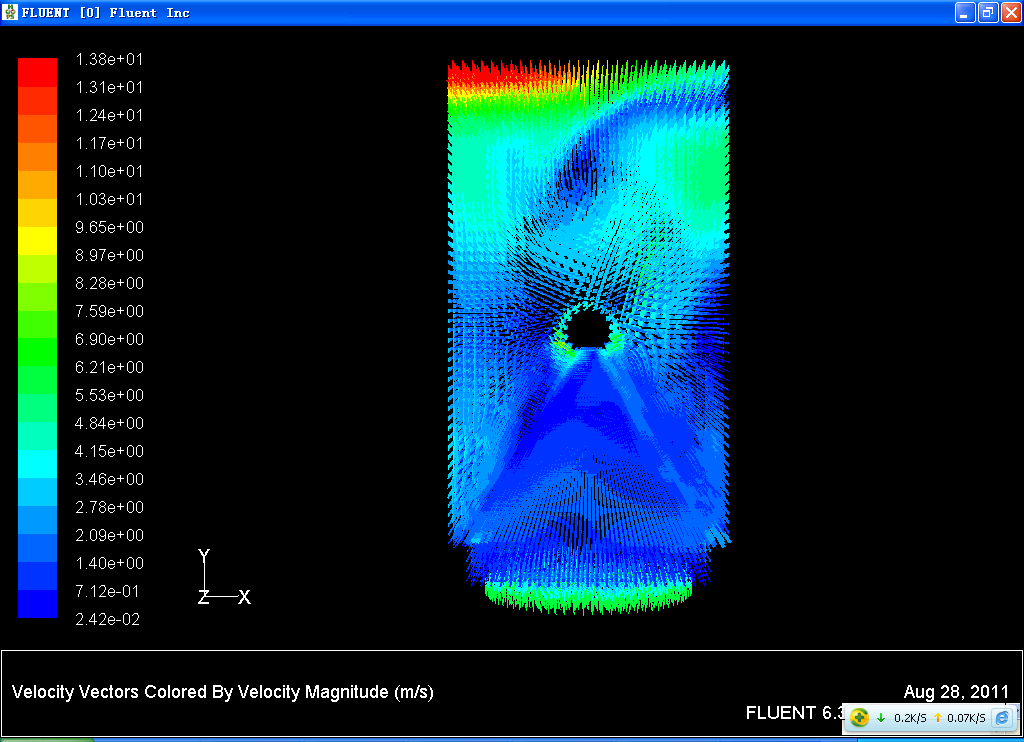Click the FLUENT application icon in title bar
1024x742 pixels.
click(x=11, y=13)
